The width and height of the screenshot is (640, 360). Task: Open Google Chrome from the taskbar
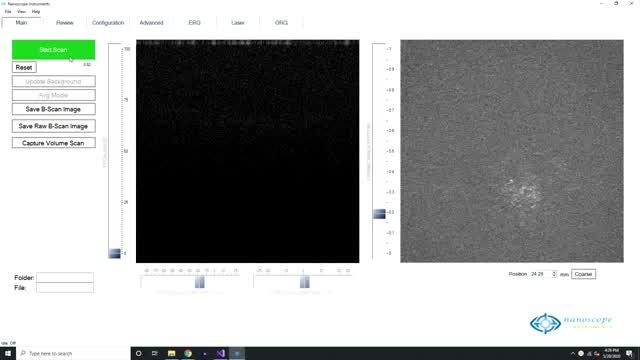point(188,353)
